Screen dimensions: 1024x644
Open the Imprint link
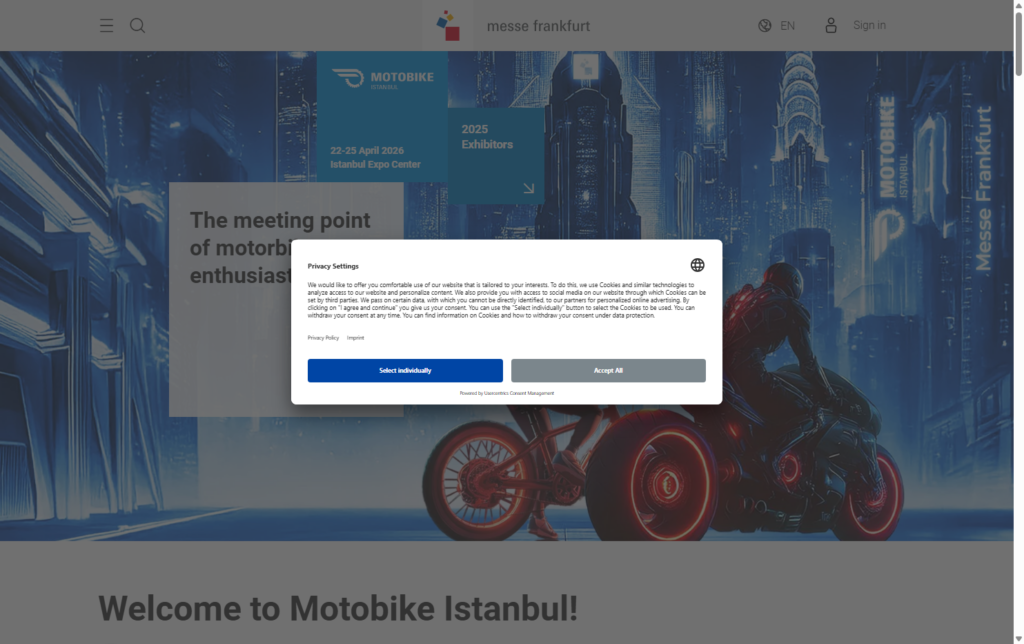(355, 338)
